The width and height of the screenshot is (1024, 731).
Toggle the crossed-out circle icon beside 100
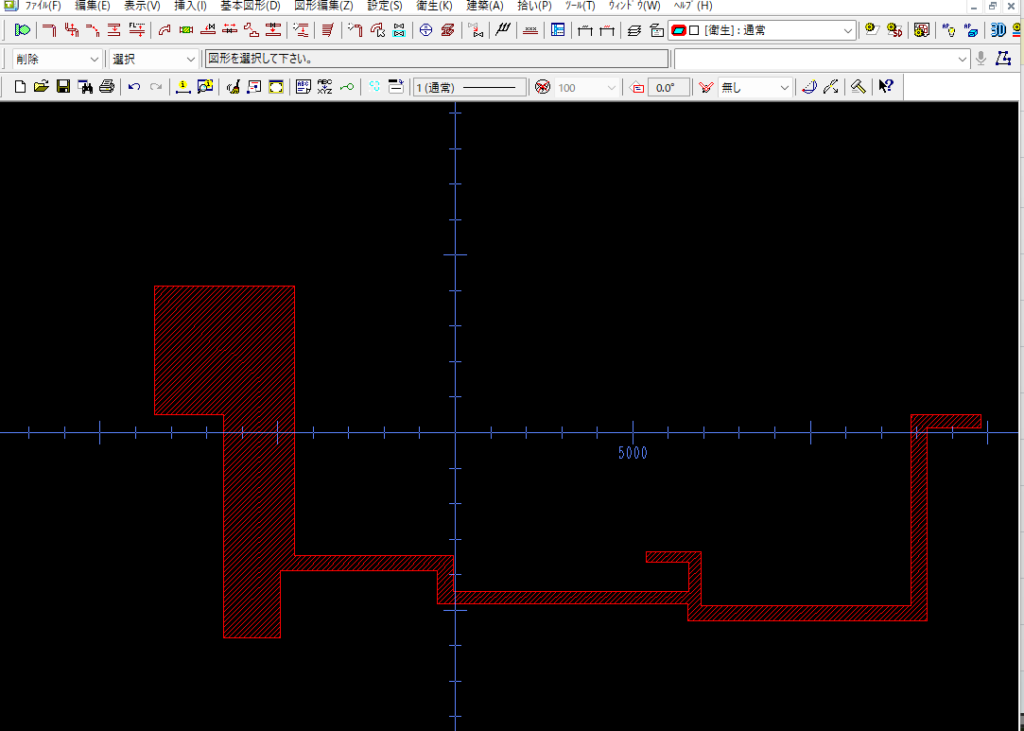pyautogui.click(x=542, y=88)
